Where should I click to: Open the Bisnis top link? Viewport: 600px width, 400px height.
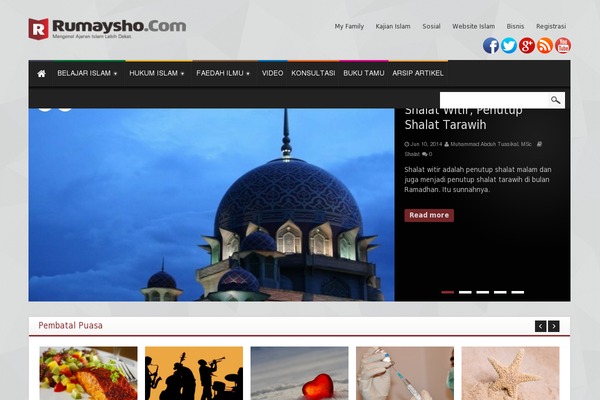click(515, 26)
